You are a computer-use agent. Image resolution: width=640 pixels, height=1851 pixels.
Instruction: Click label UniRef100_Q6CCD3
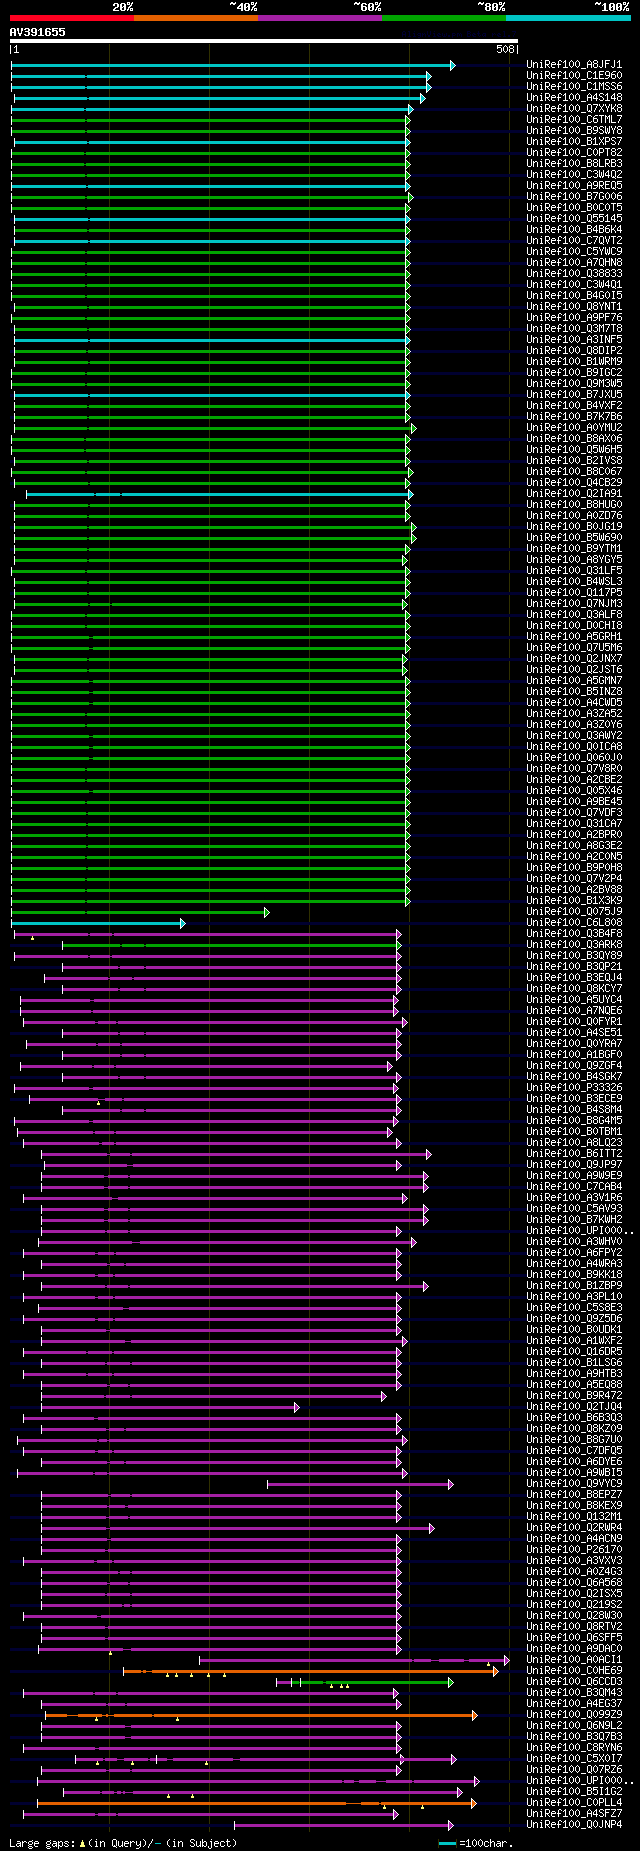tap(574, 1682)
